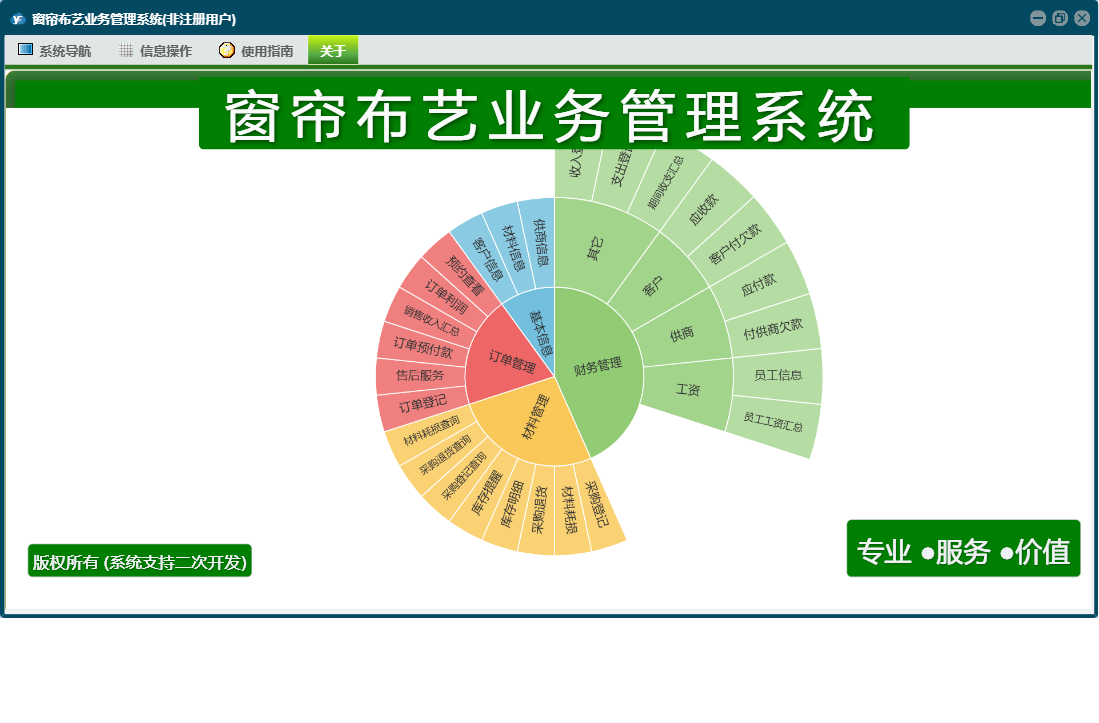Choose 采购退货查询 in the materials section
This screenshot has width=1099, height=723.
pyautogui.click(x=445, y=454)
